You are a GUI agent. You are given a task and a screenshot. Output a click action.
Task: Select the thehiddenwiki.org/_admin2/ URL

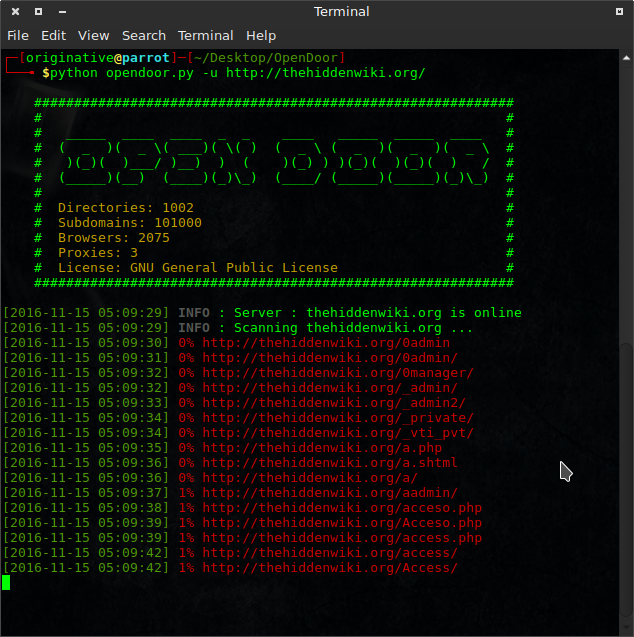click(334, 403)
